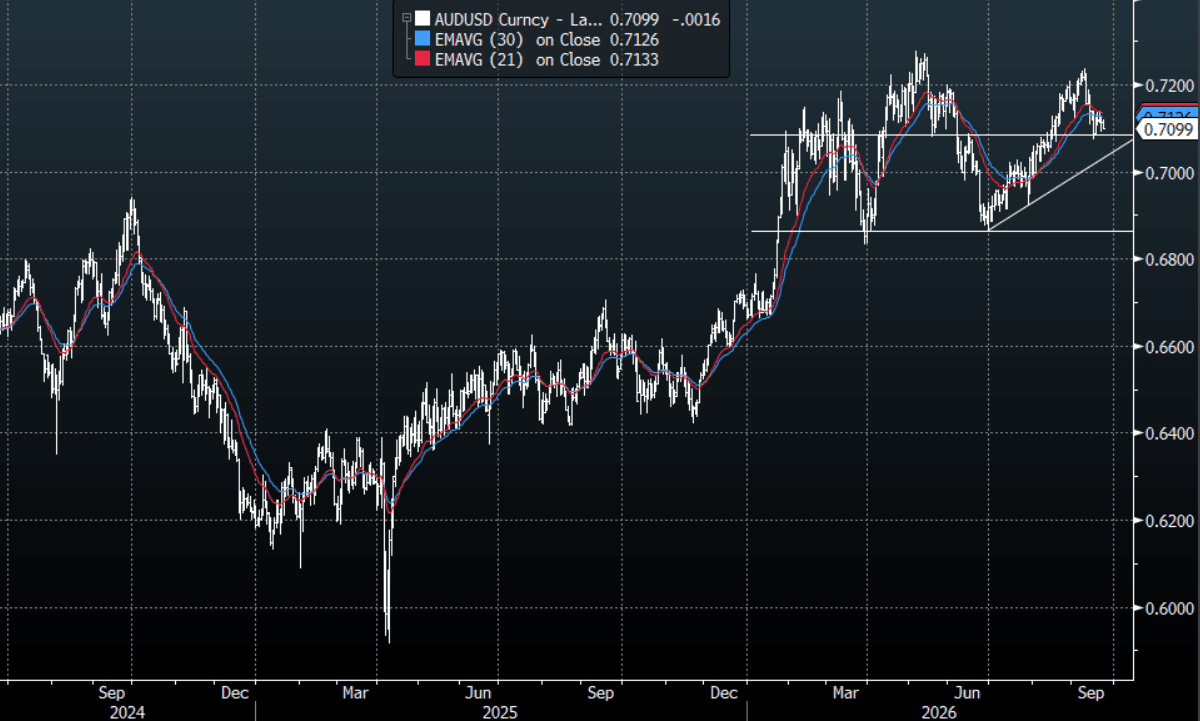Open the blue EMAVG (30) color swatch

tap(424, 40)
